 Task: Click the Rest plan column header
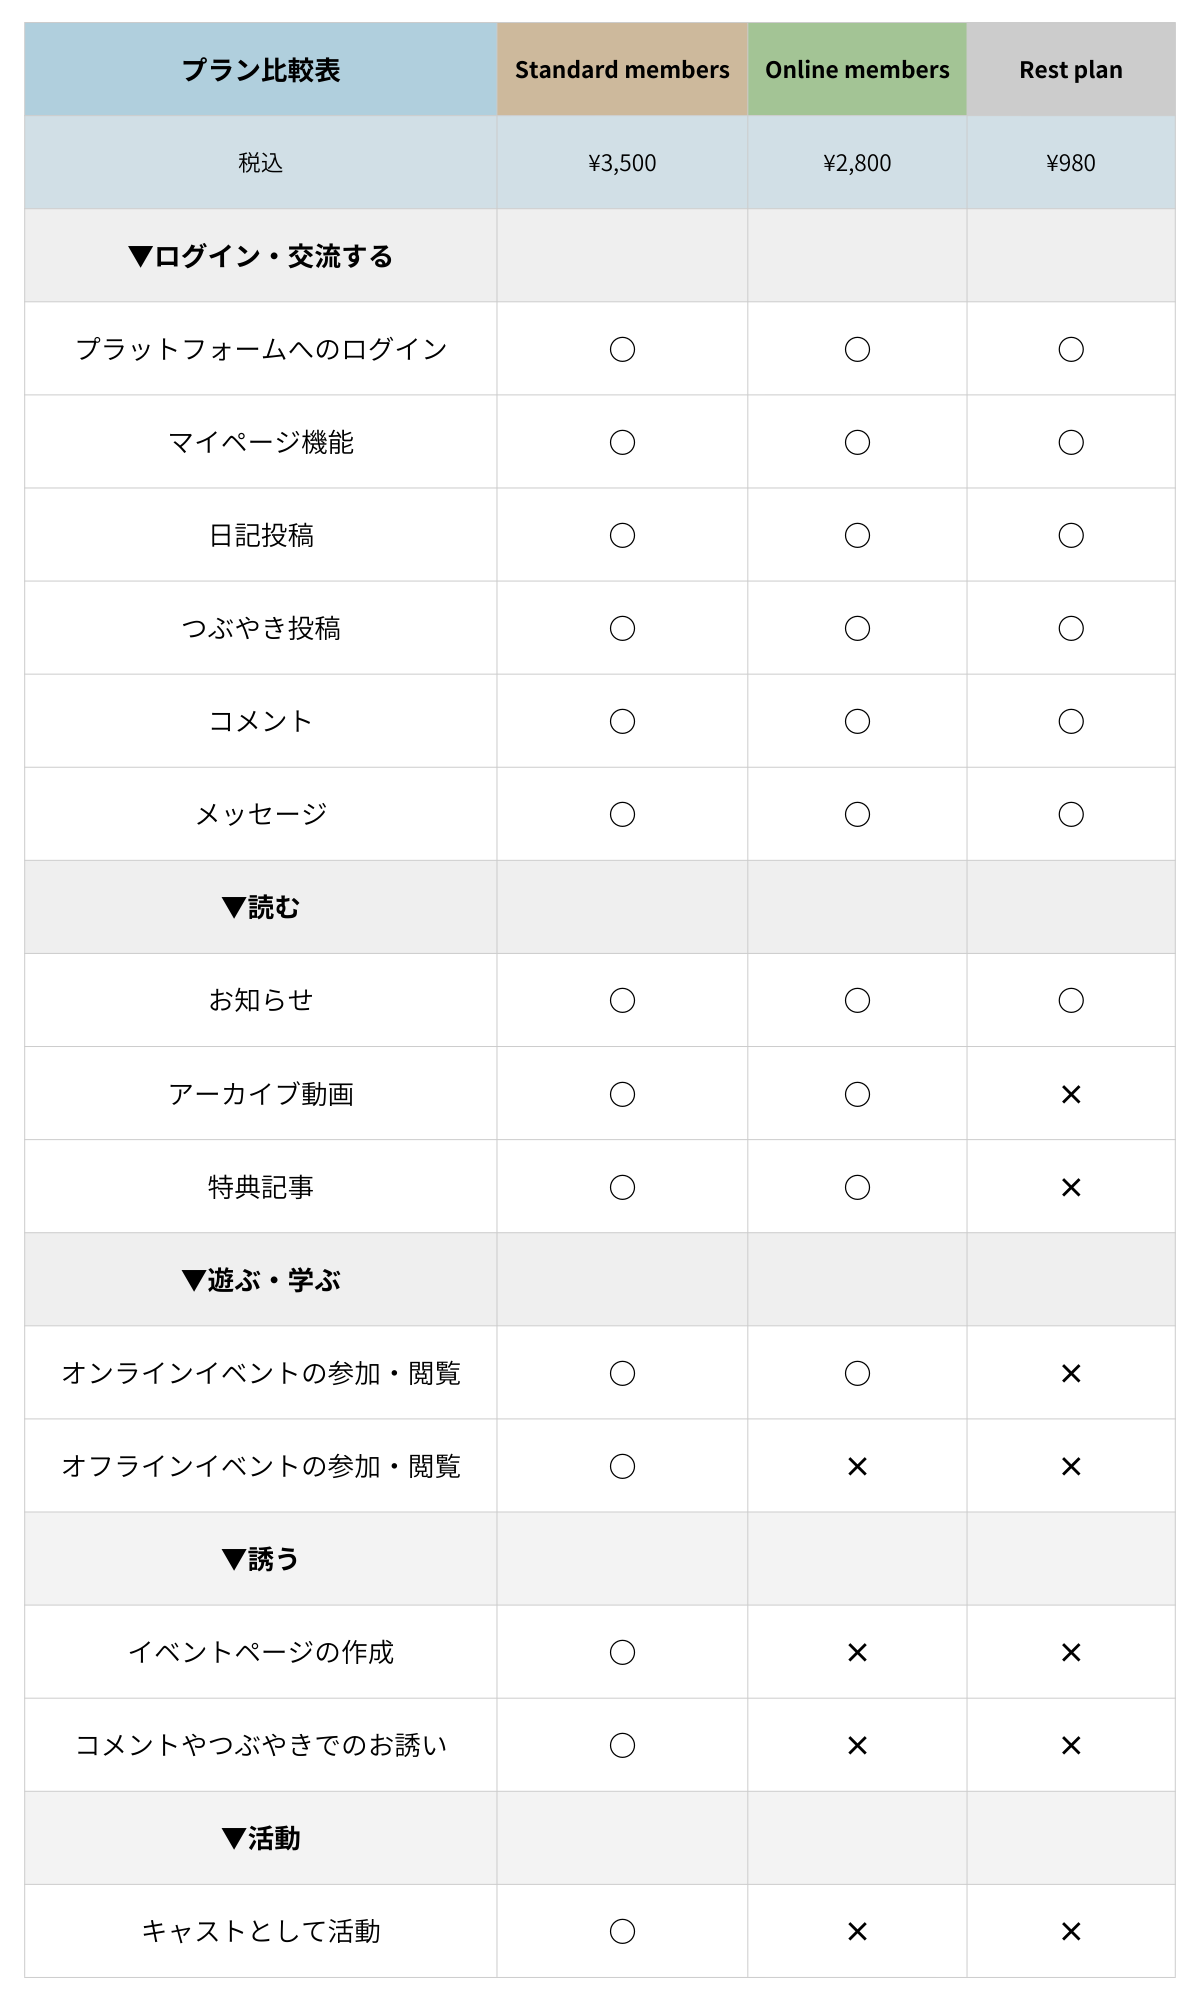pos(1070,70)
